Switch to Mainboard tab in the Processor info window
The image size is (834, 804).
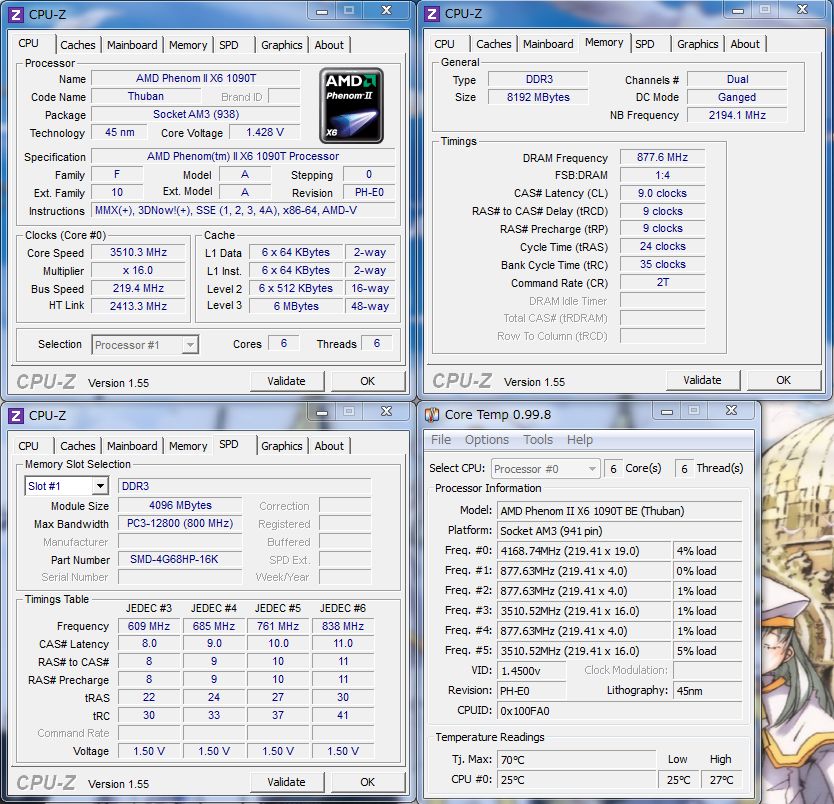click(132, 45)
